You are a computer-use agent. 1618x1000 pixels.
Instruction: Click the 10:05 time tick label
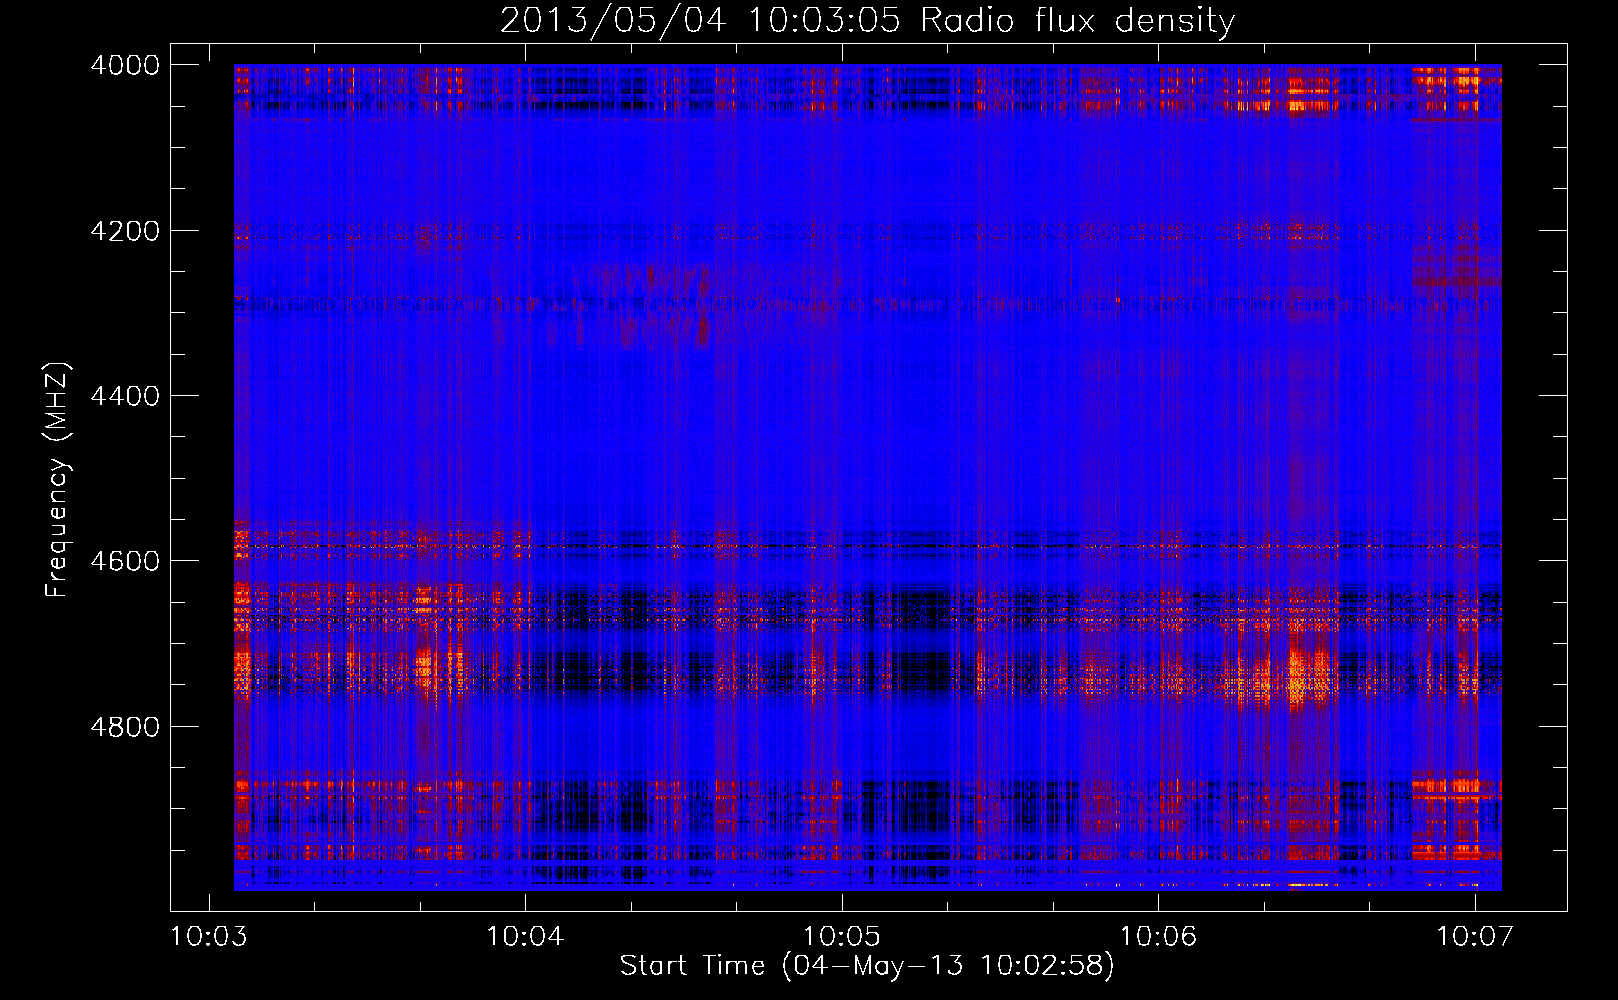click(842, 936)
